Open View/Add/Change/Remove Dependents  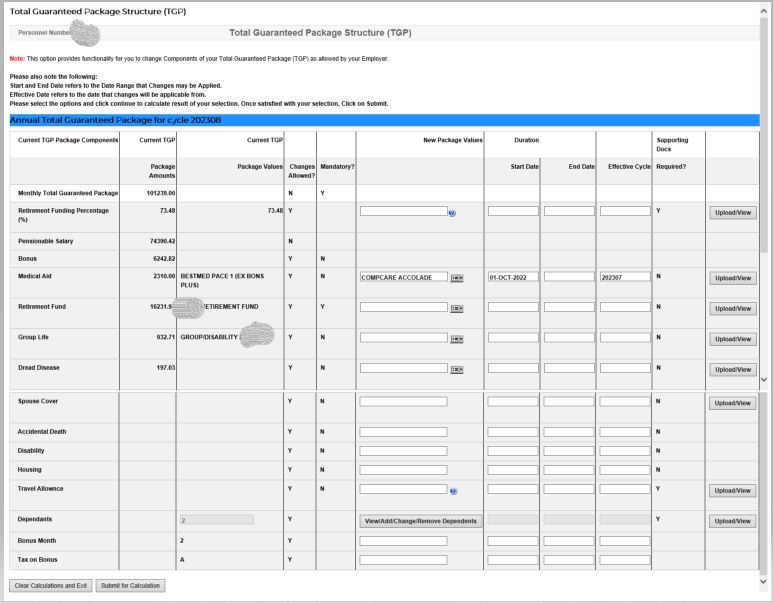tap(420, 521)
